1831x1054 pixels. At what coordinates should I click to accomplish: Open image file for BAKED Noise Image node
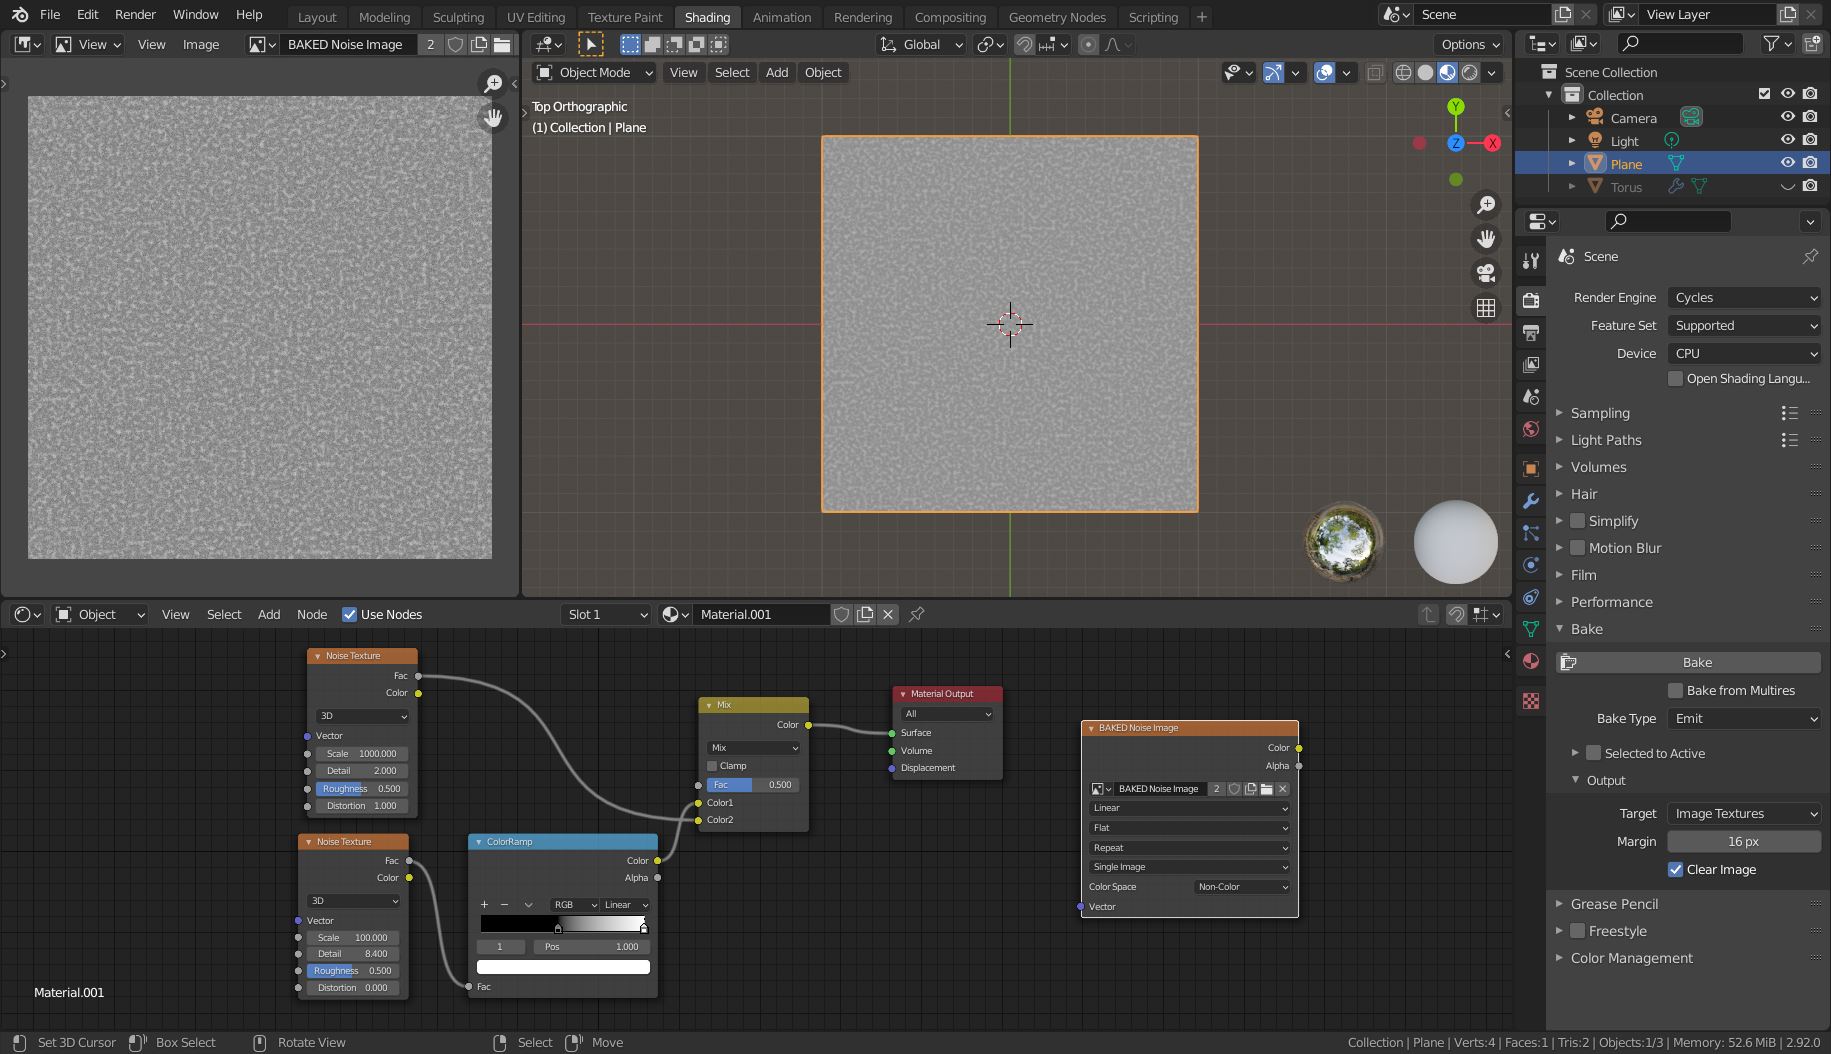(1266, 789)
